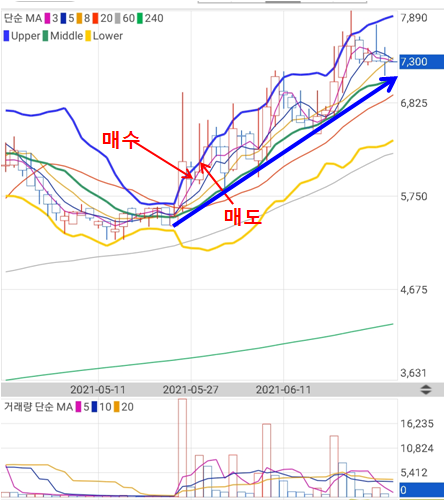Click the 2021-05-27 date label
445x501 pixels.
click(191, 390)
